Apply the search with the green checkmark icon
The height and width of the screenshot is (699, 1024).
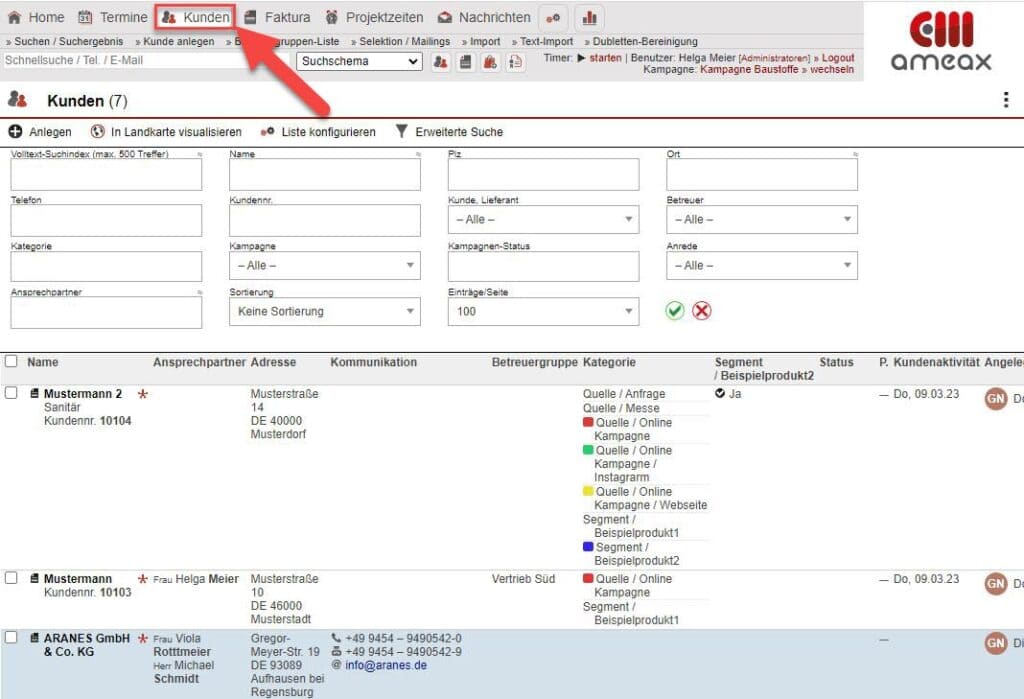[x=676, y=311]
